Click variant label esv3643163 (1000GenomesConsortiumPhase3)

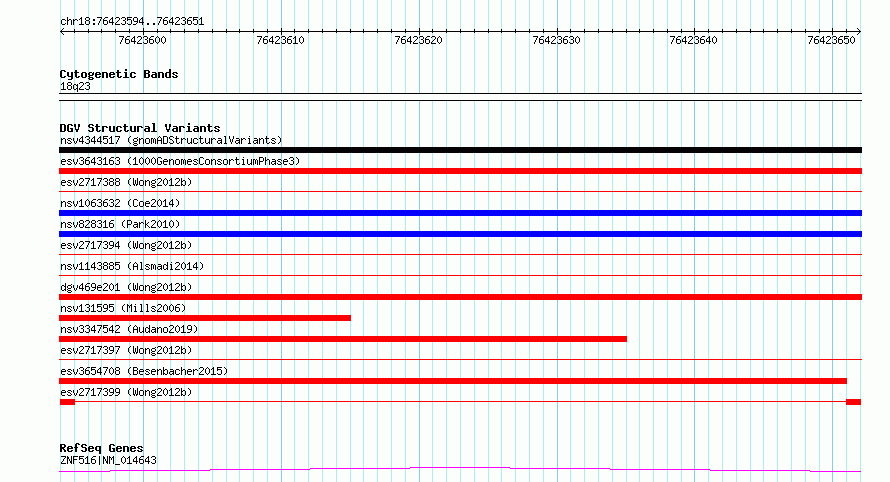click(180, 161)
